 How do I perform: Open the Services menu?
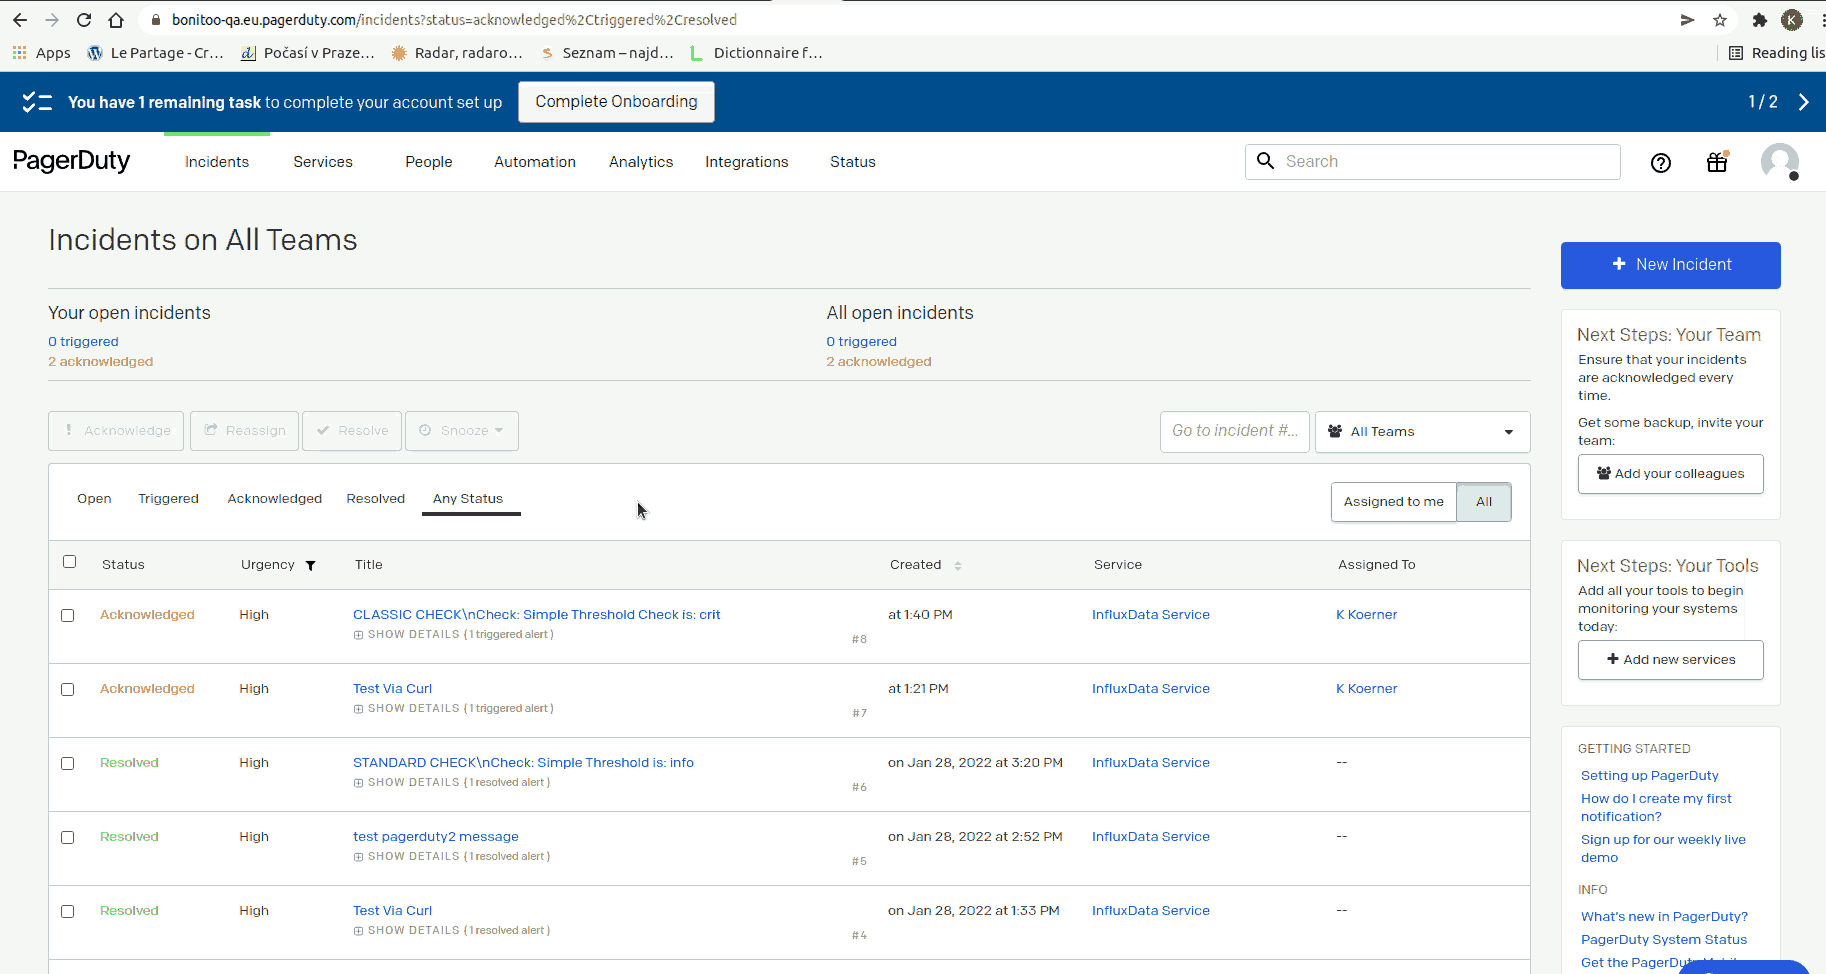(x=323, y=162)
